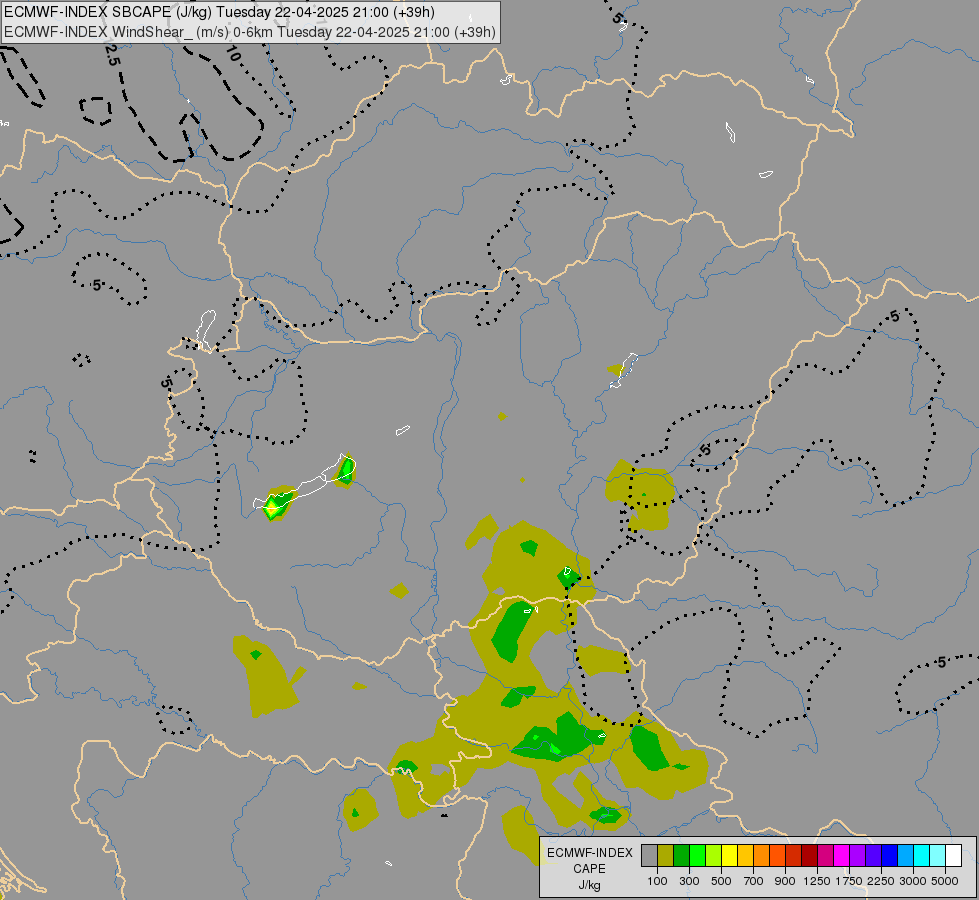Click the purple swatch right of 1750
This screenshot has width=979, height=900.
pyautogui.click(x=857, y=856)
